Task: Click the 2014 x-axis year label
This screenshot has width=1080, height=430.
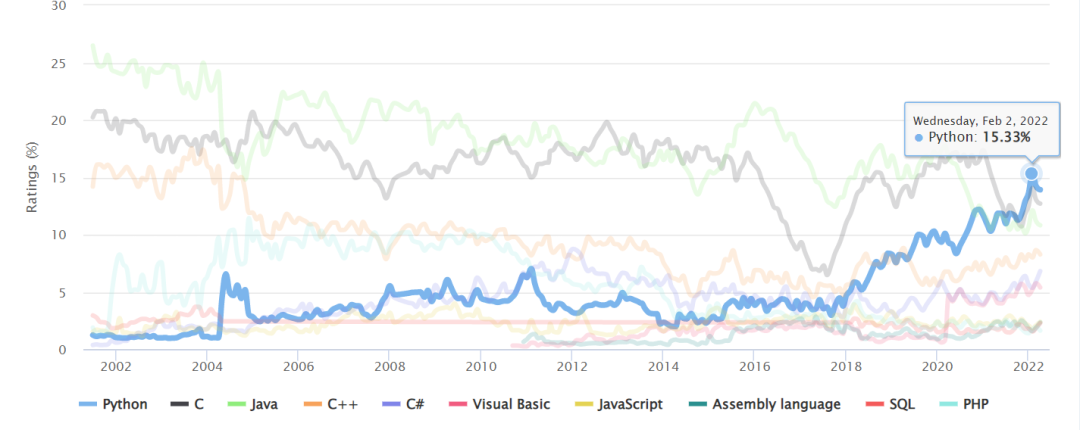Action: tap(664, 367)
